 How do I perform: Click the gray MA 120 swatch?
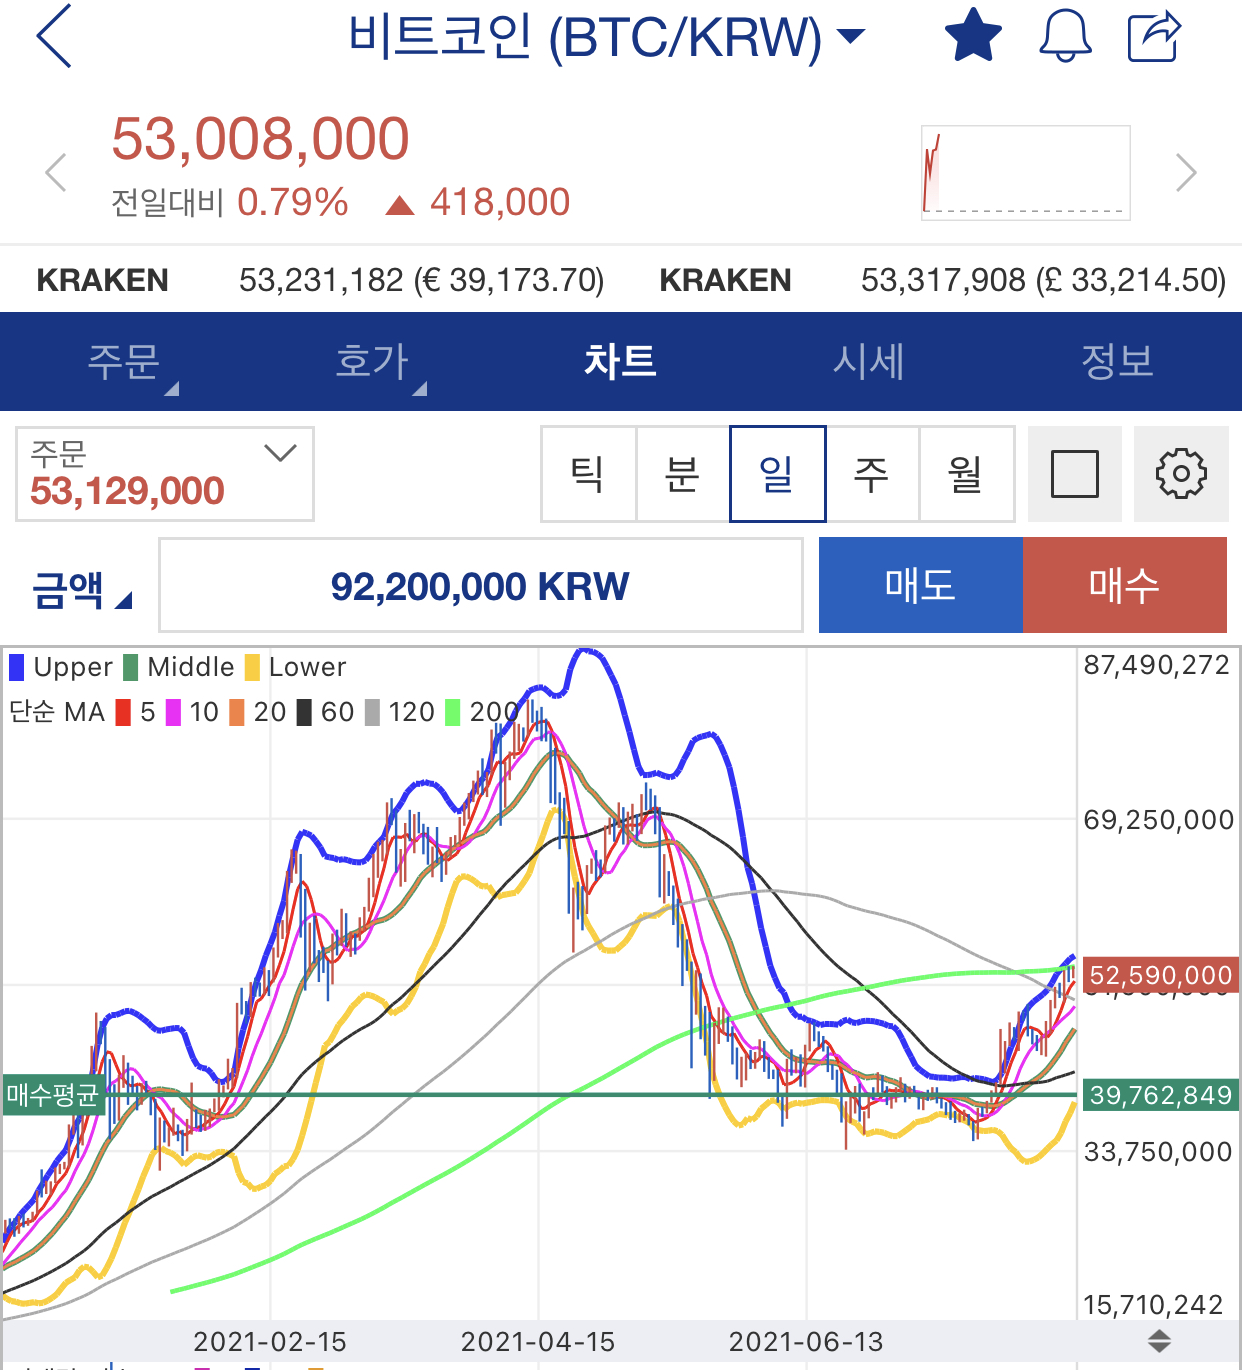click(x=372, y=712)
